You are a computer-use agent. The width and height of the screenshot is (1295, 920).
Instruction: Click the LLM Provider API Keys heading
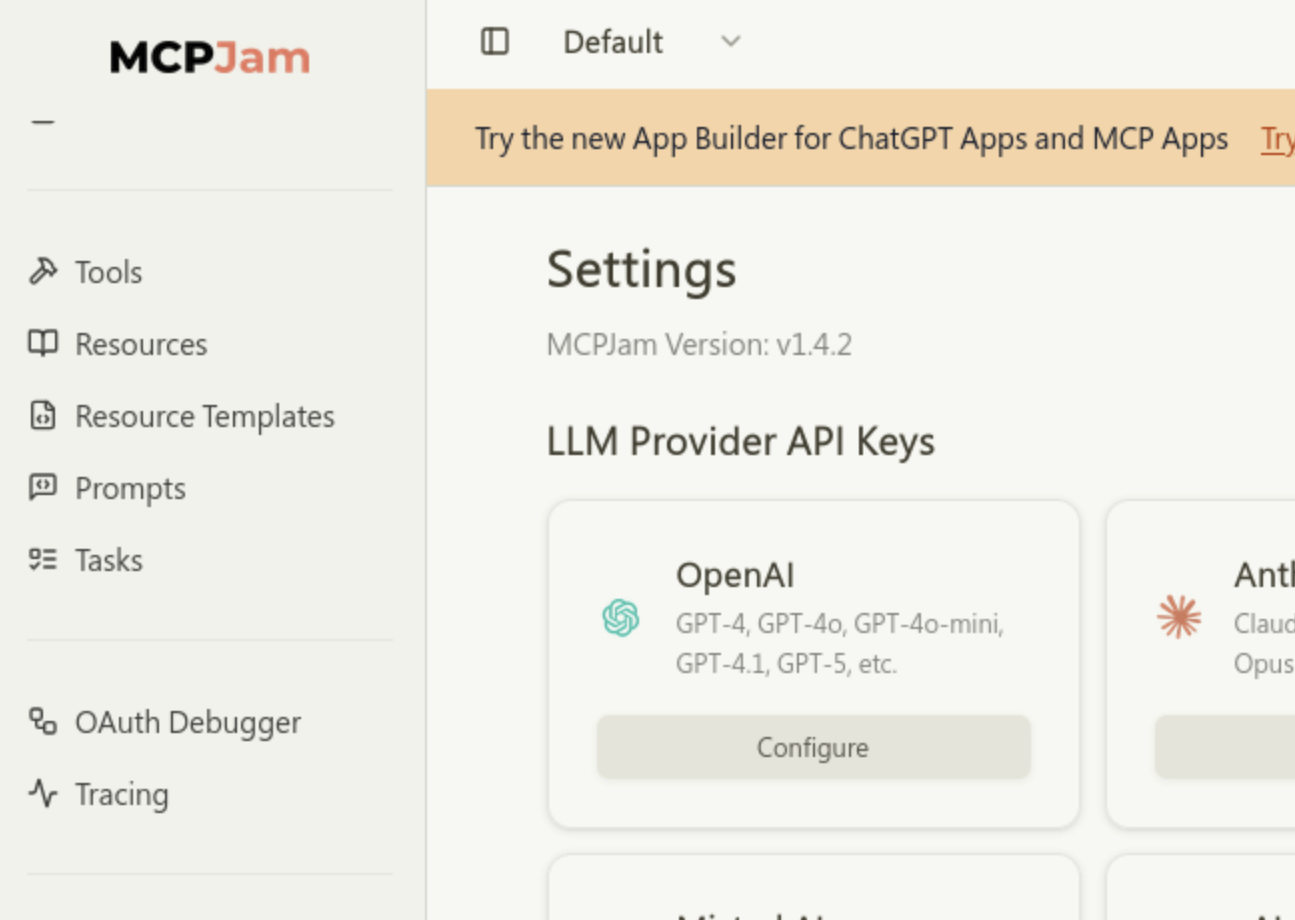(740, 441)
